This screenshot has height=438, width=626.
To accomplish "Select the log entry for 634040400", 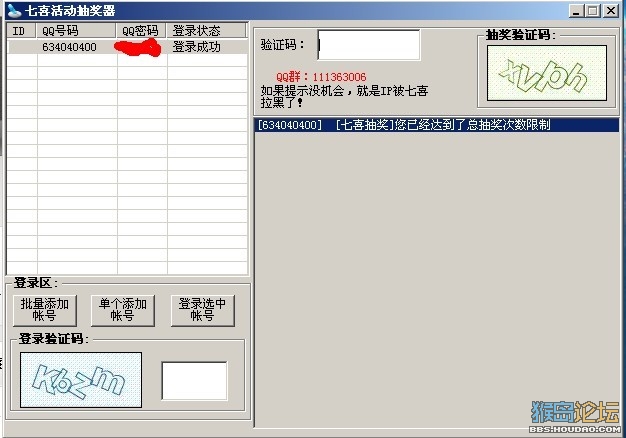I will 437,125.
